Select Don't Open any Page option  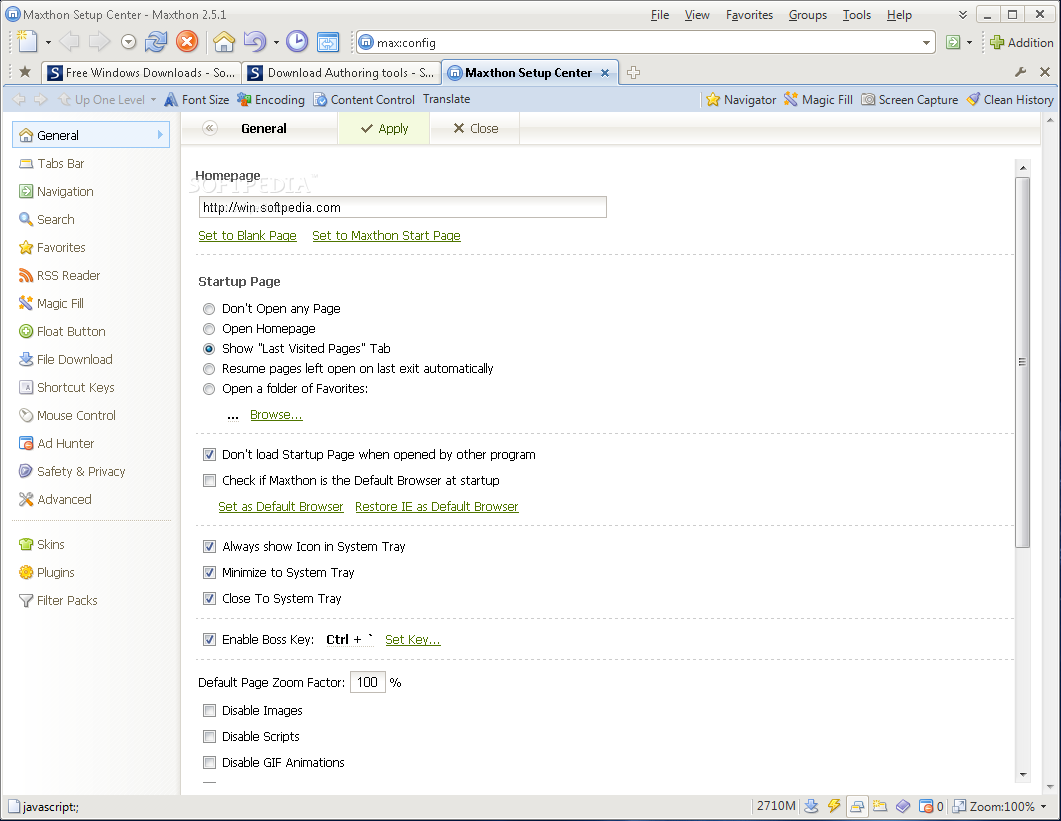click(x=209, y=309)
